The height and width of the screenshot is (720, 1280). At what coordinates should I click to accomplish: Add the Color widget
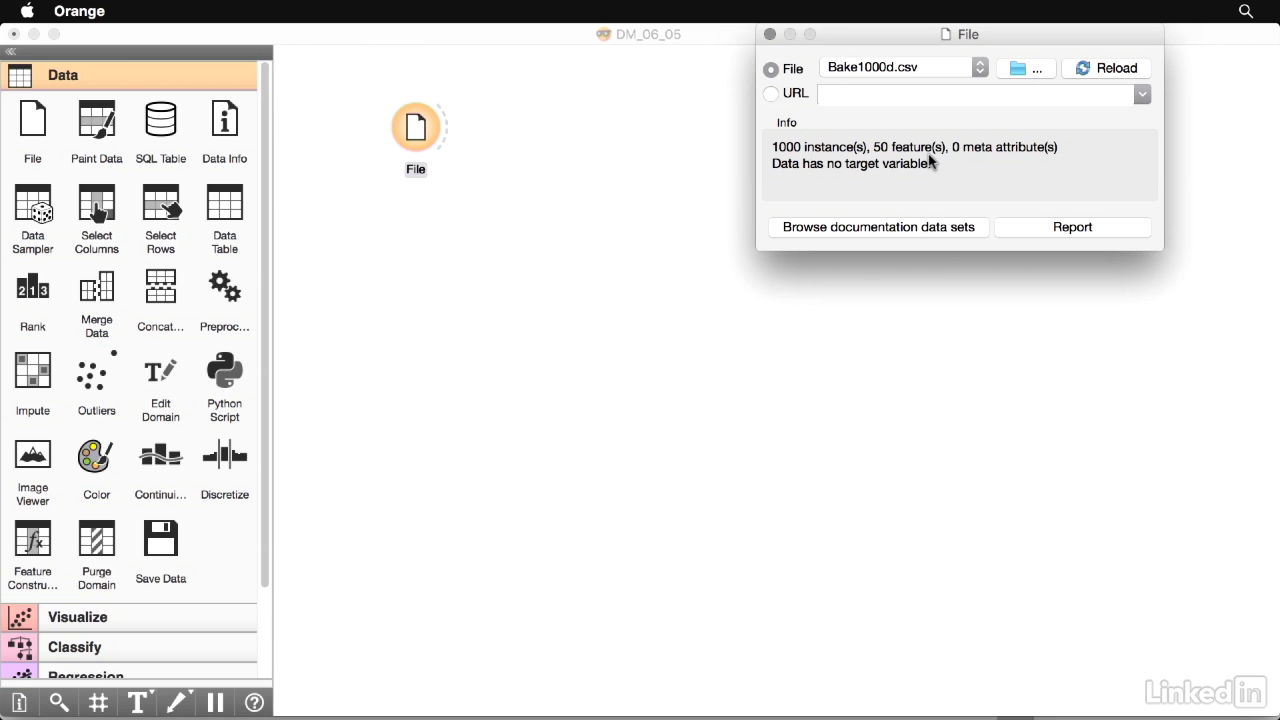[x=97, y=469]
